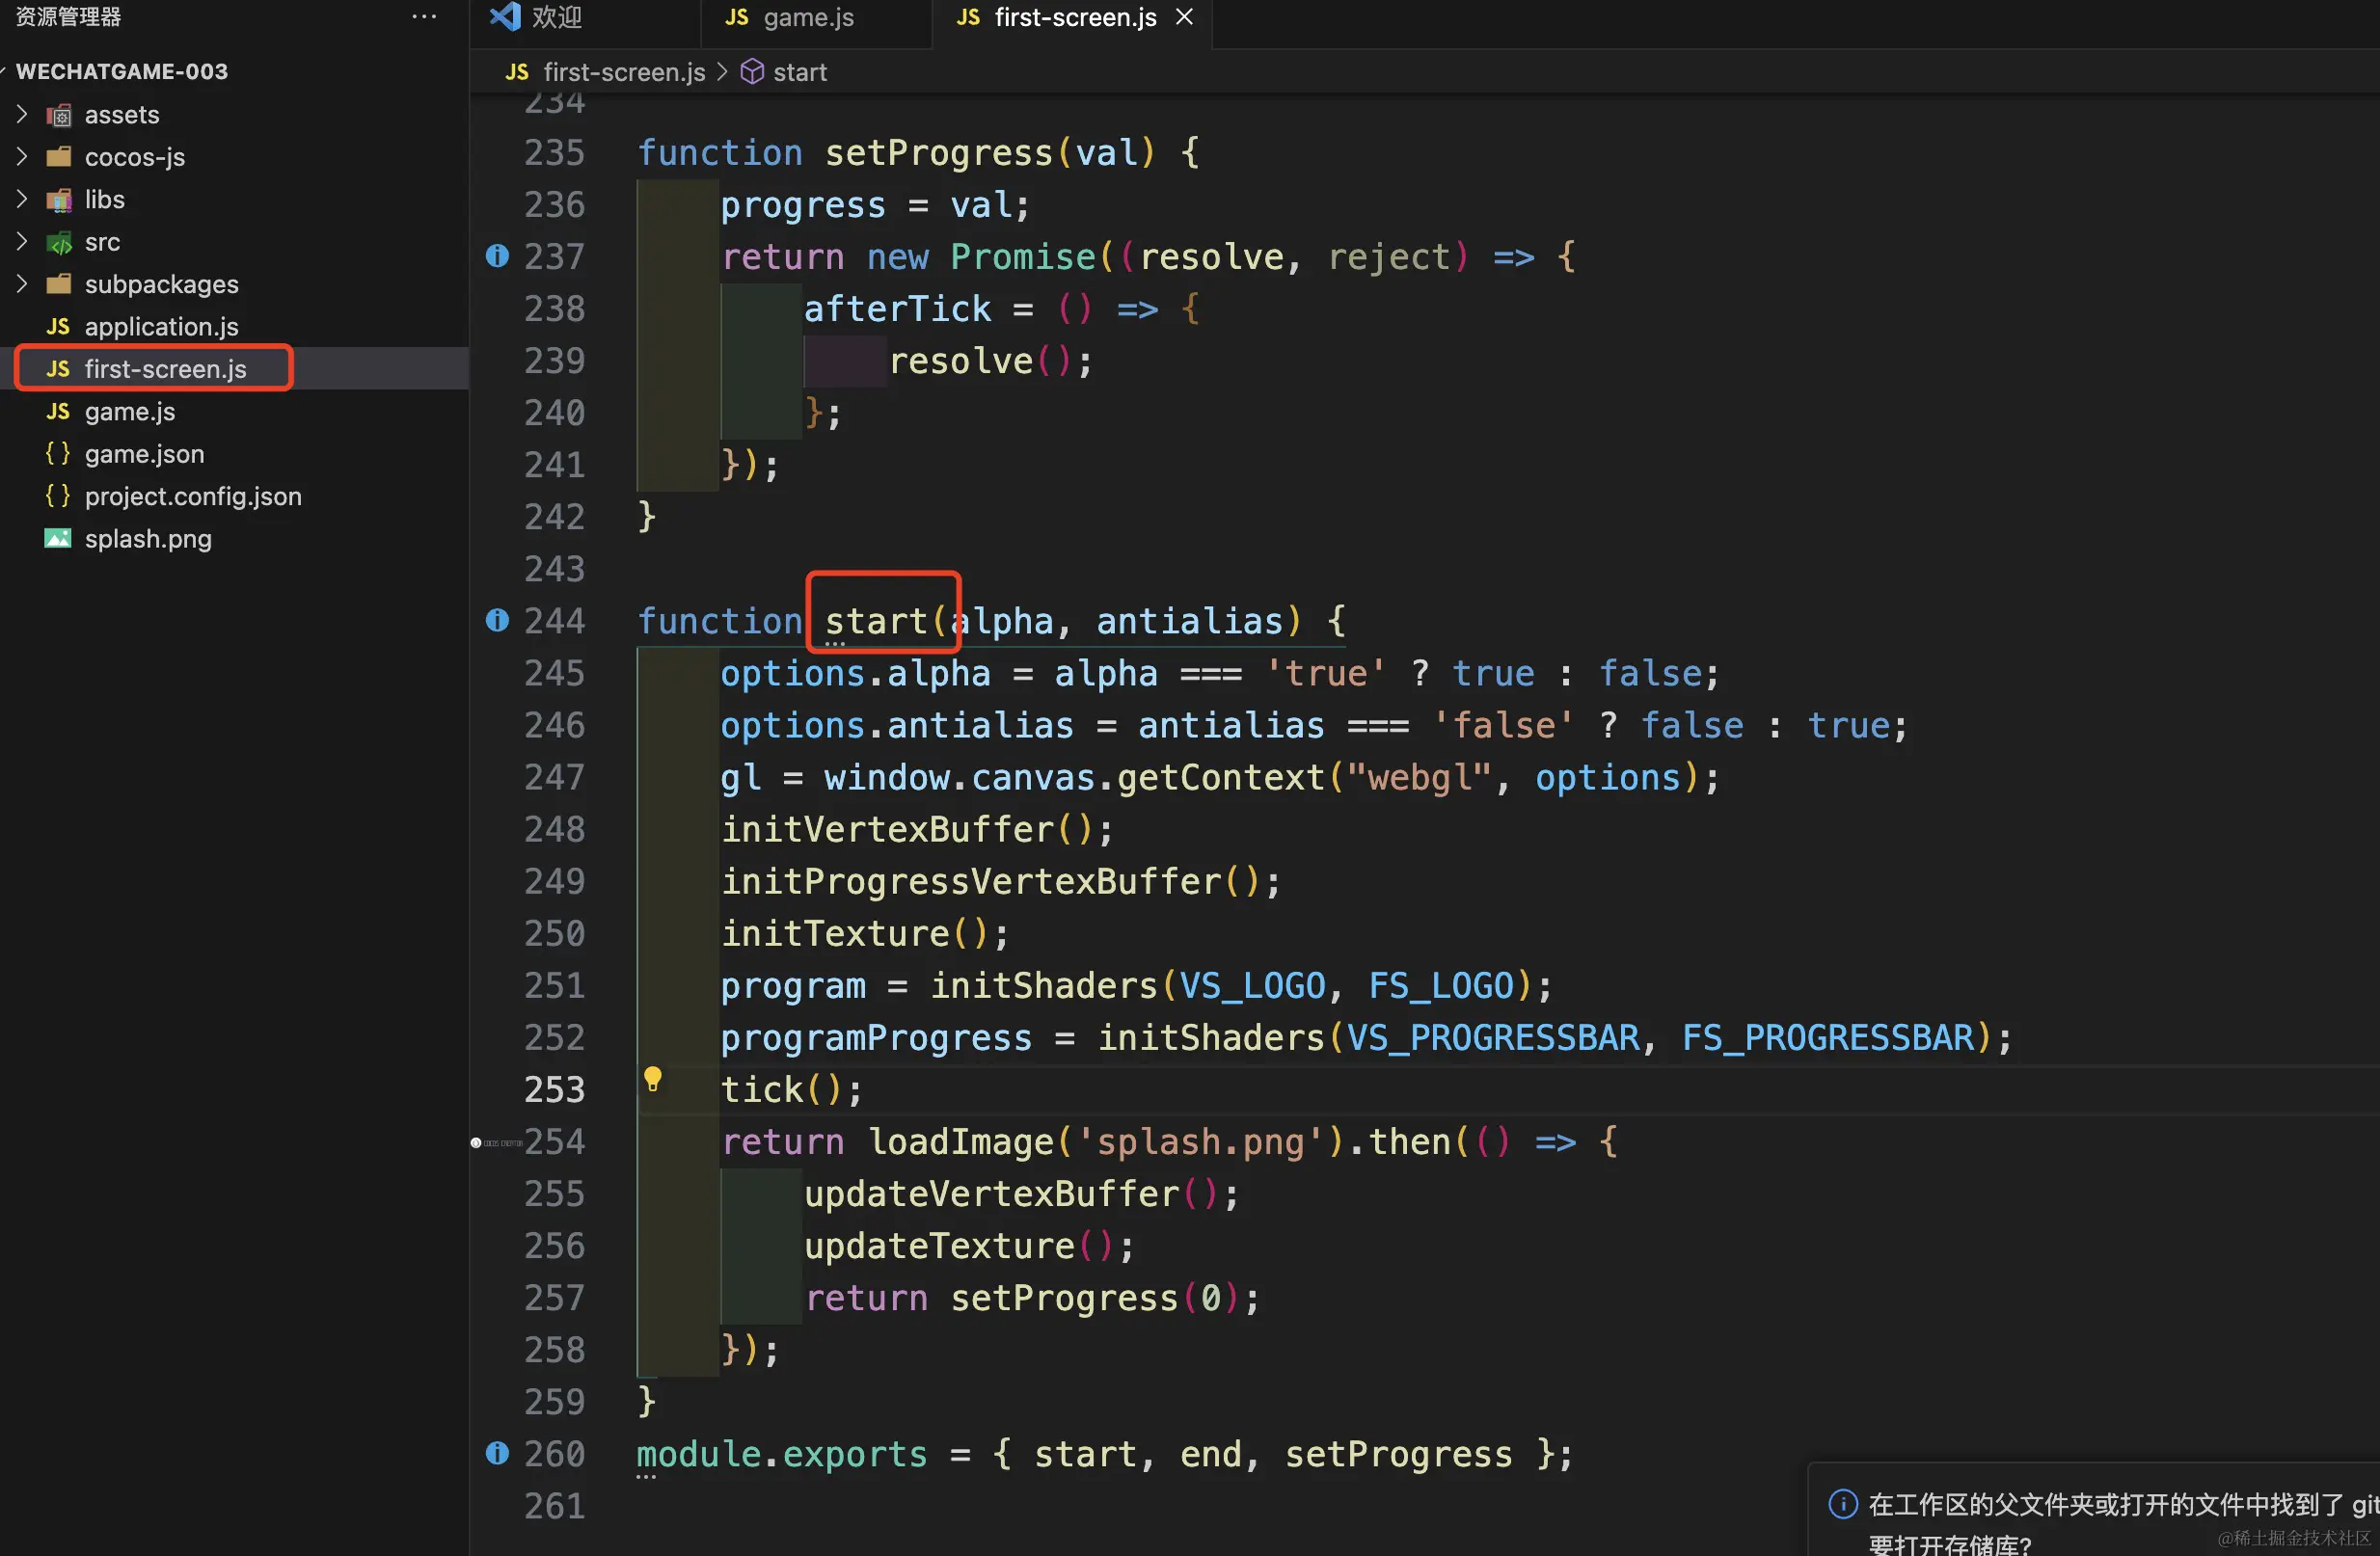This screenshot has width=2380, height=1556.
Task: Click first-screen.js in the breadcrumb
Action: pos(623,72)
